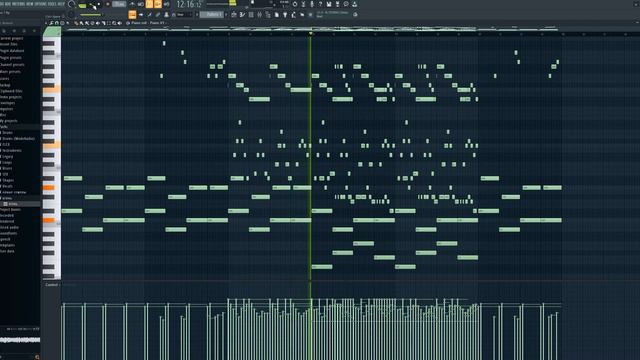This screenshot has width=640, height=360.
Task: Select the Paint brush tool in piano roll
Action: point(82,23)
